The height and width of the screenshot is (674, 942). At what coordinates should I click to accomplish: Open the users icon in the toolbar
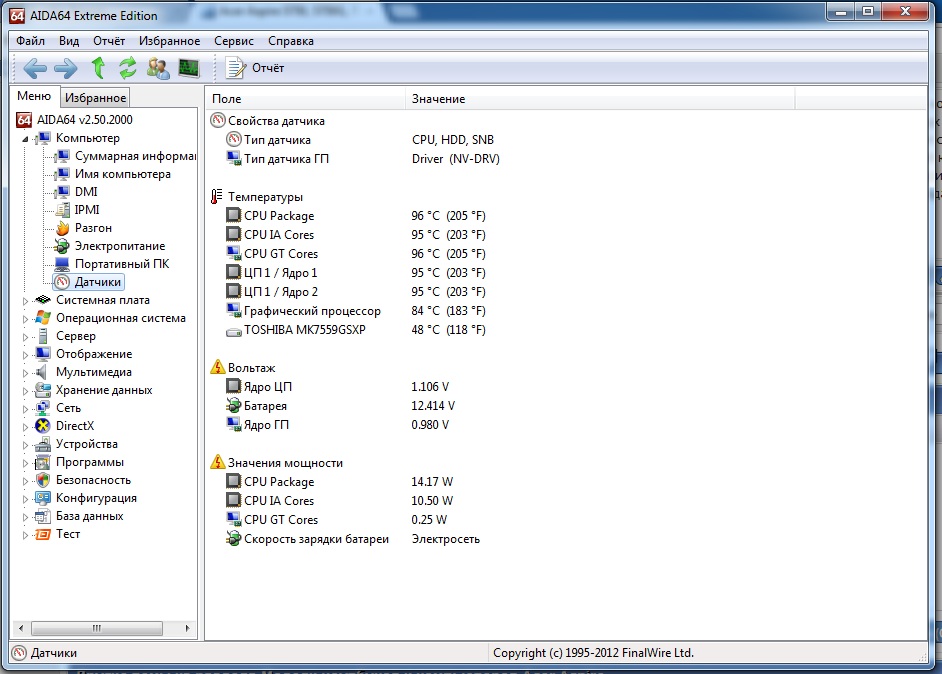[x=158, y=68]
